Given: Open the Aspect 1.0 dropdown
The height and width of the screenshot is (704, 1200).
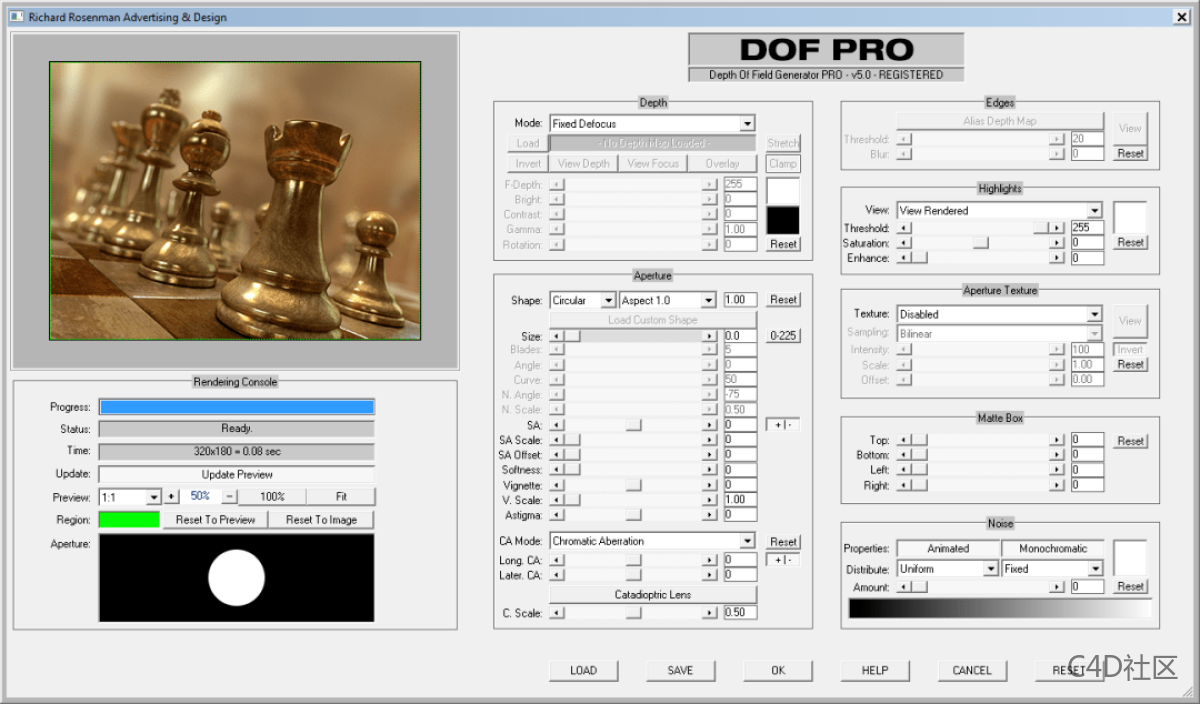Looking at the screenshot, I should [x=667, y=299].
